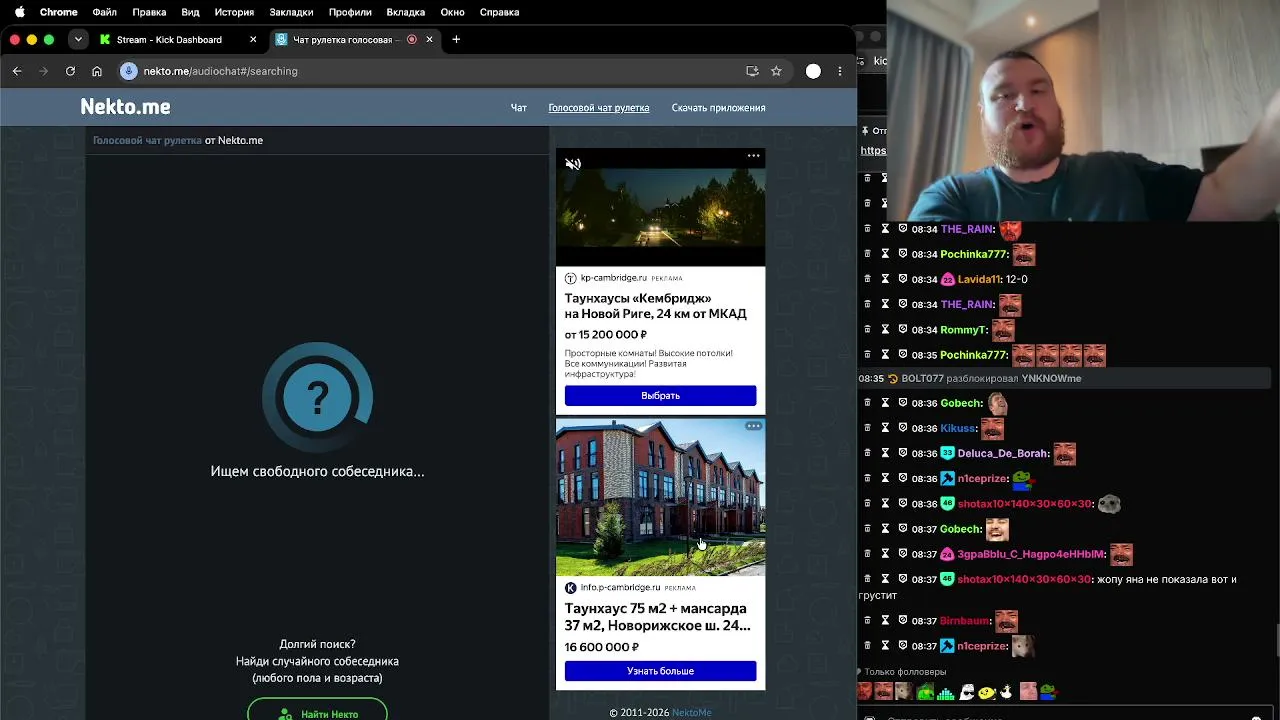
Task: Delete Lavida11's 08:34 message with trash icon
Action: [x=868, y=279]
